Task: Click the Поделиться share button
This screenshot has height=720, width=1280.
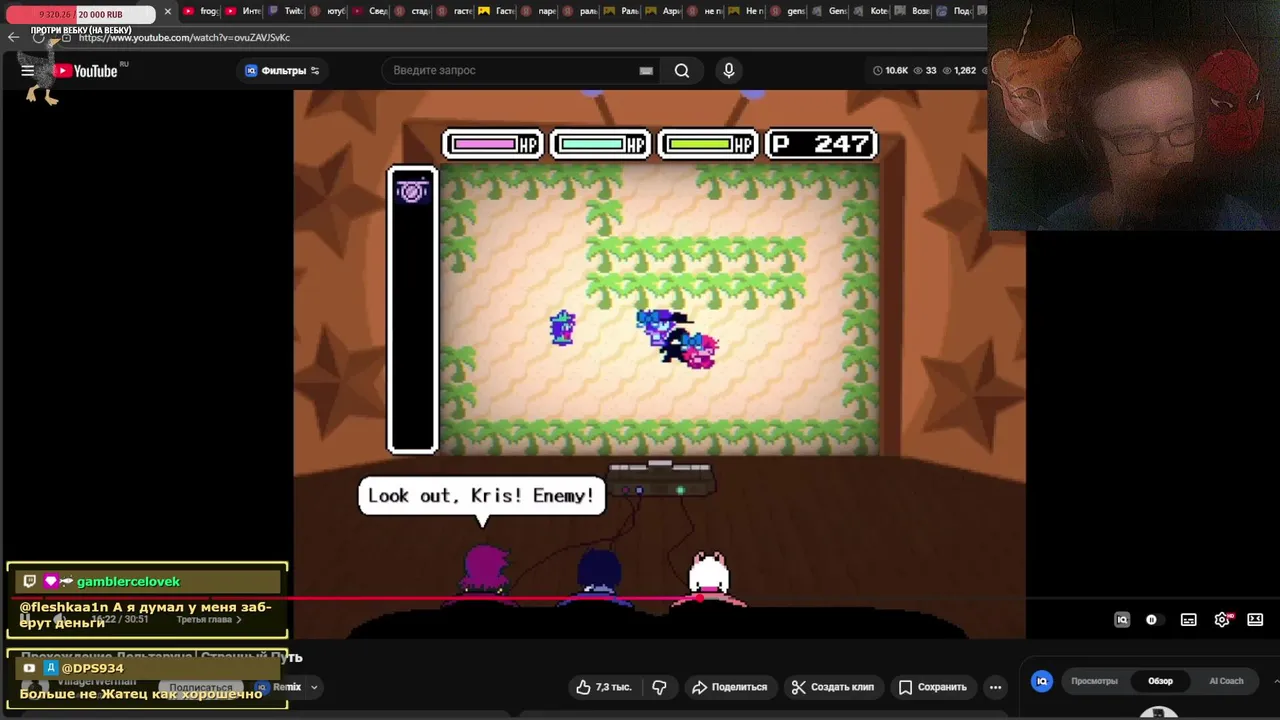Action: click(730, 687)
